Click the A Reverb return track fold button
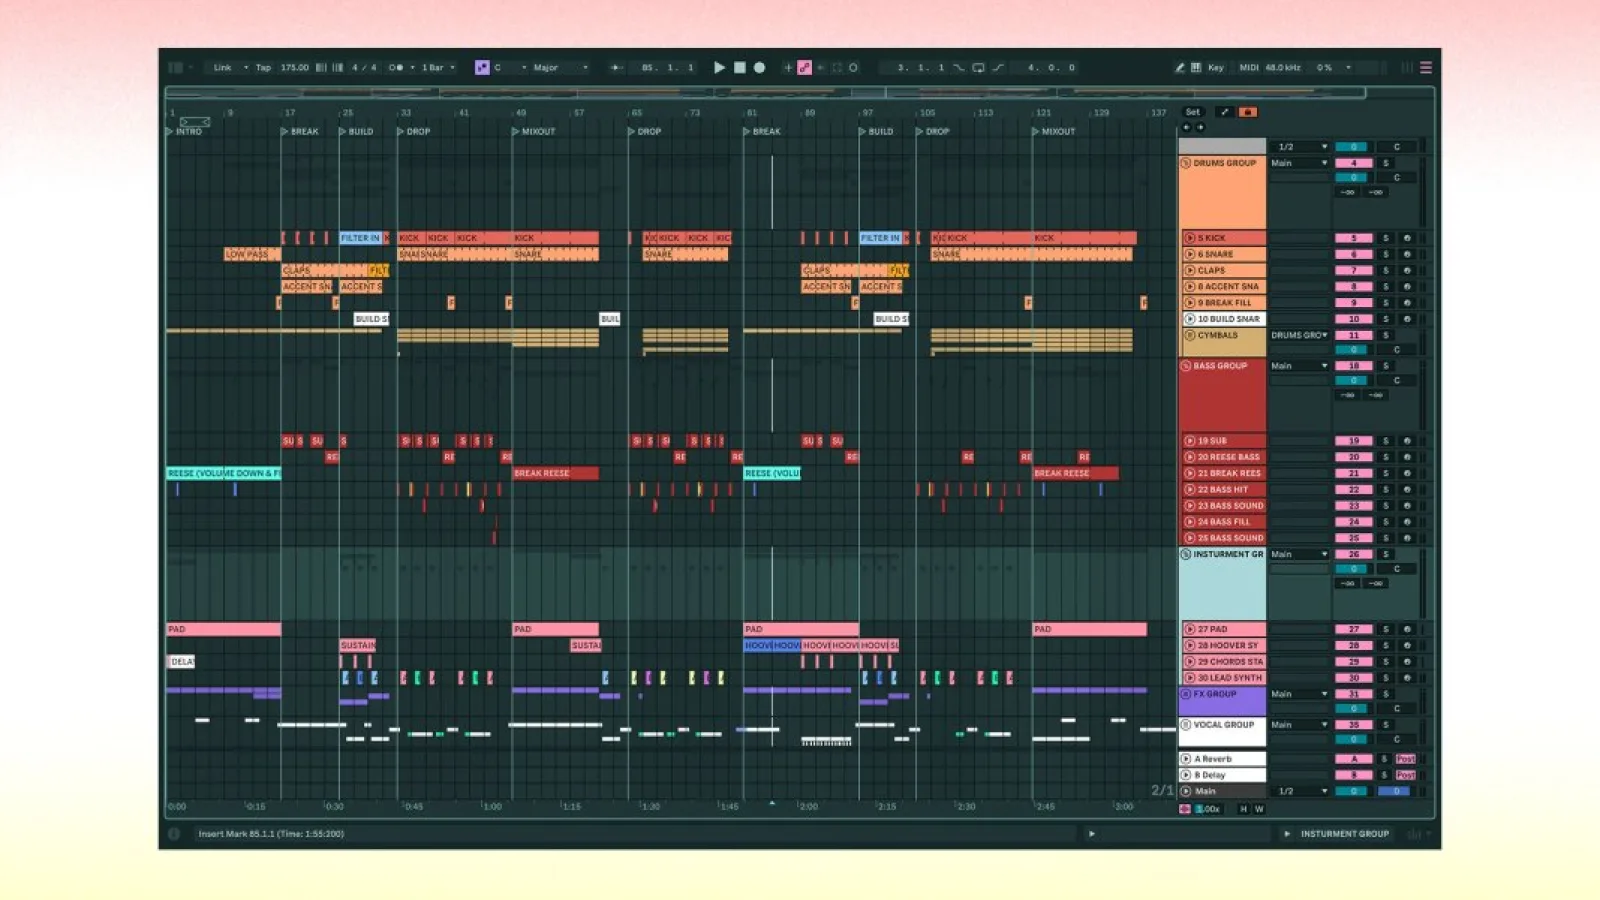 1186,759
